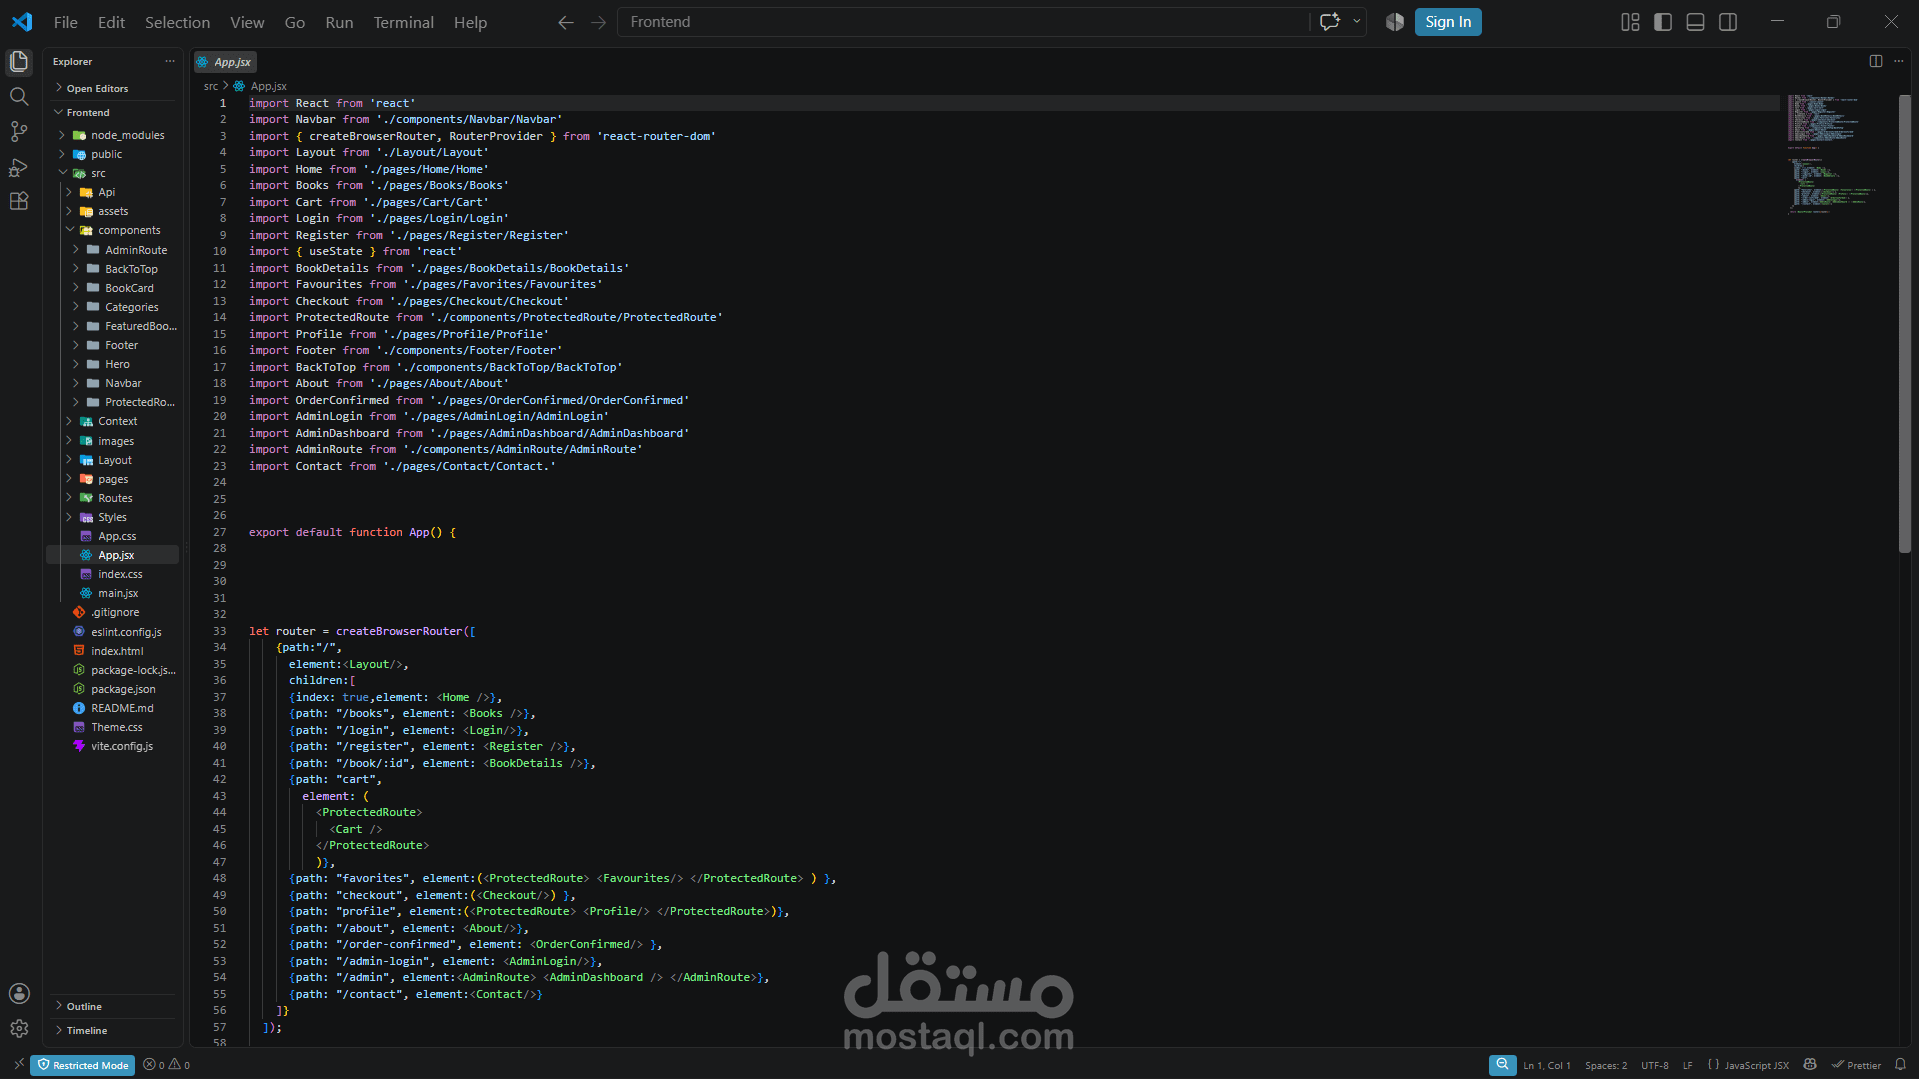The height and width of the screenshot is (1079, 1919).
Task: Click the zoom magnifier status bar icon
Action: (x=1502, y=1065)
